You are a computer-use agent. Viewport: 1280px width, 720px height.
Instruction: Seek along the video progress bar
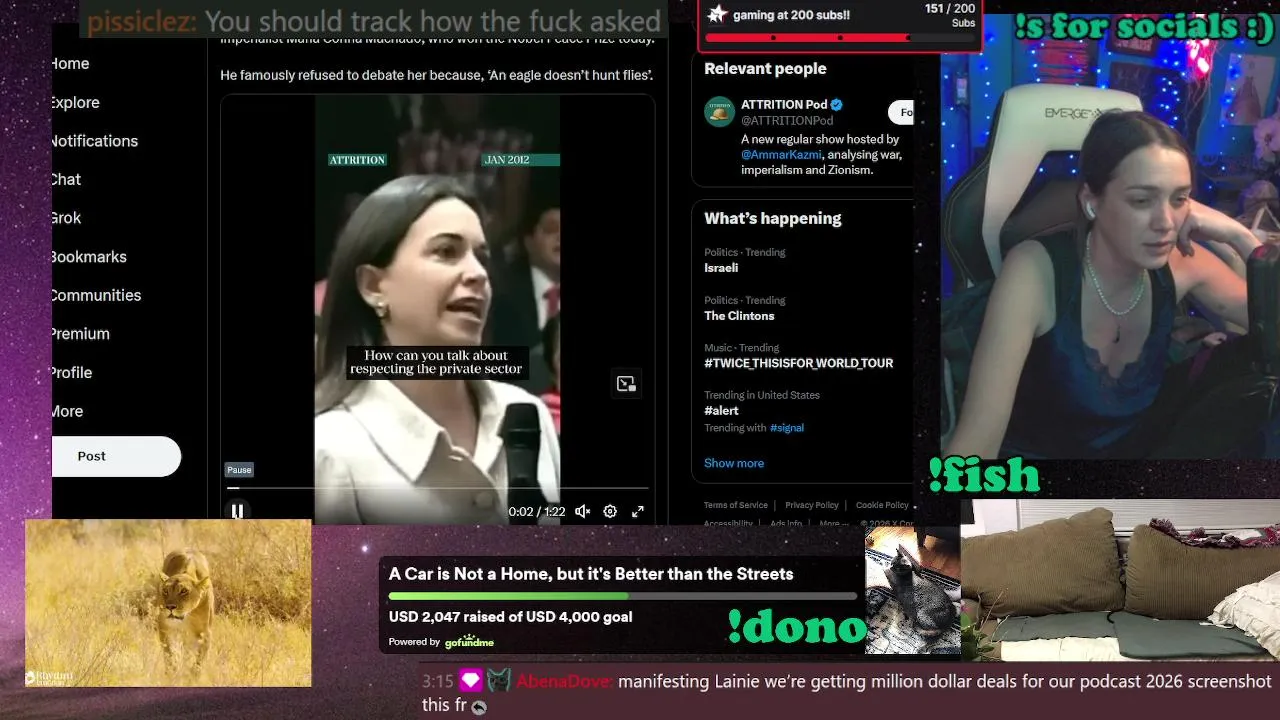[x=438, y=488]
